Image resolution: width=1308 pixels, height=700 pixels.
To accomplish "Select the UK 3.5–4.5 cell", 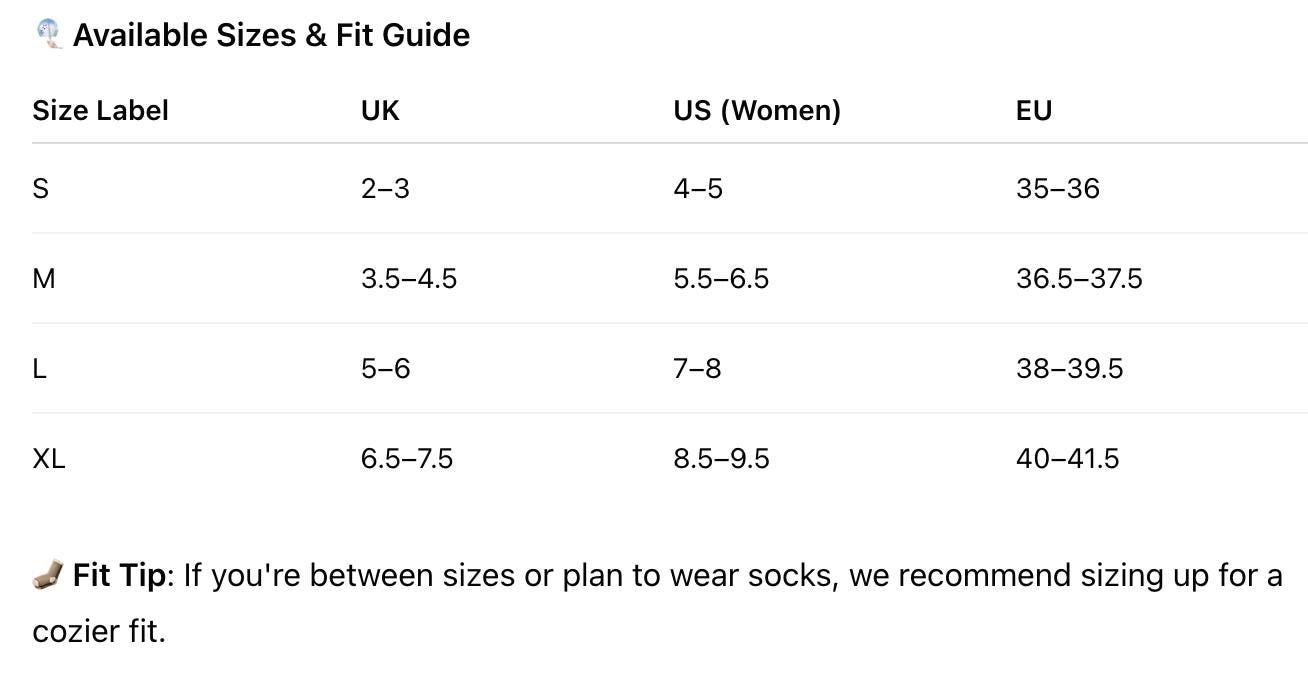I will [409, 278].
